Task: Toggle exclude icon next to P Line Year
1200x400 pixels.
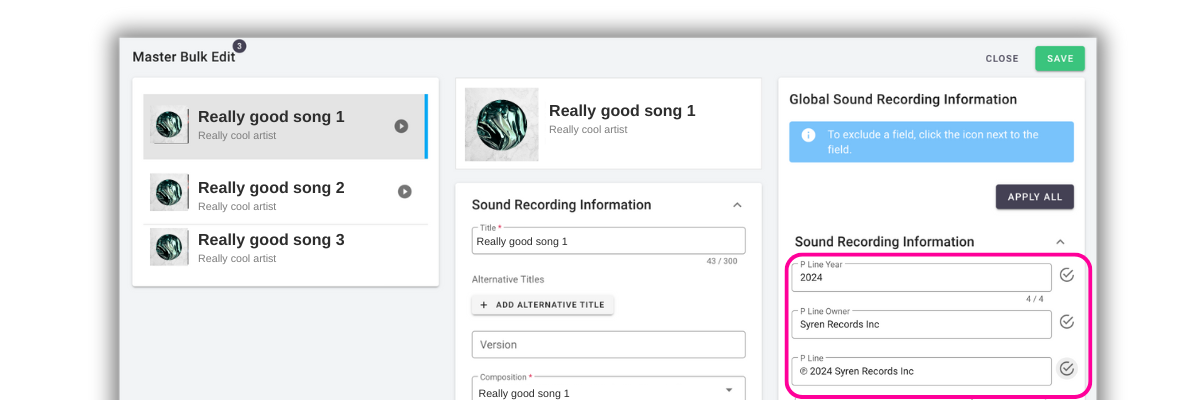Action: (1066, 275)
